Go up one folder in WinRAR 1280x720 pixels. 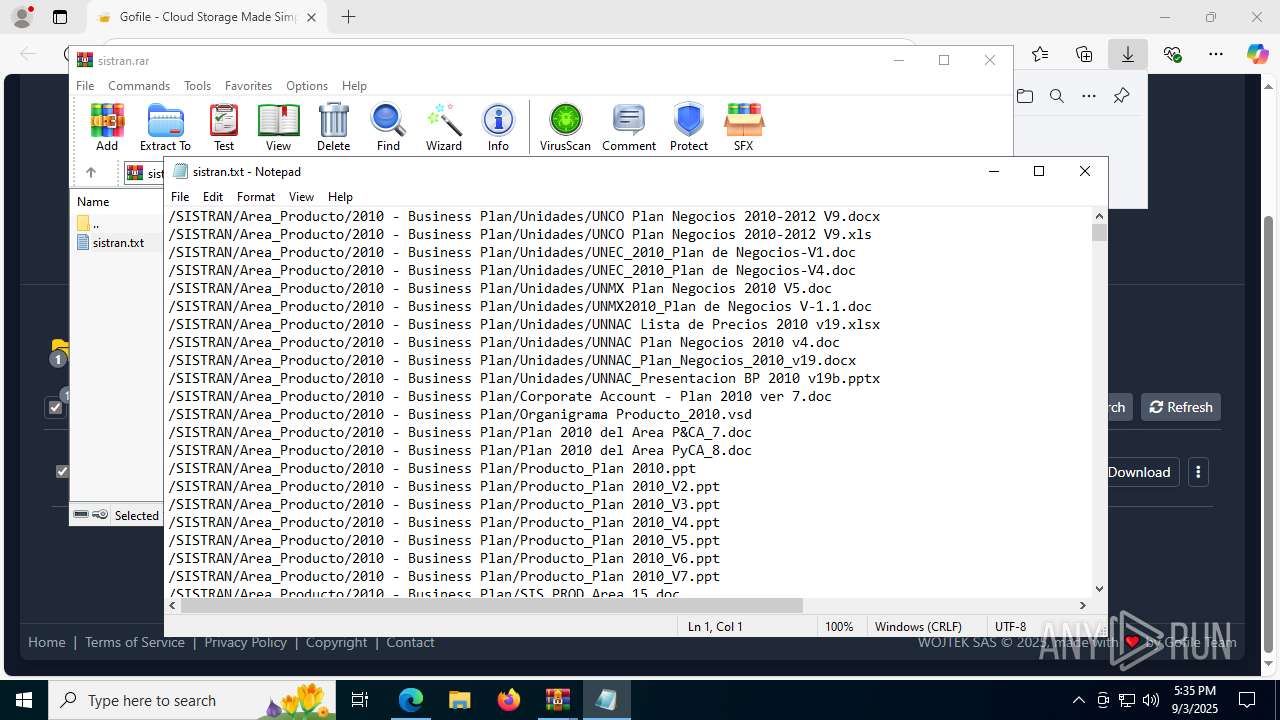90,172
